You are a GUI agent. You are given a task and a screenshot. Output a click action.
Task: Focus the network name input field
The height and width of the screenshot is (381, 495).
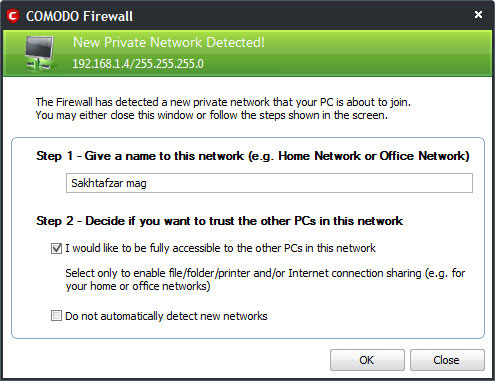269,183
